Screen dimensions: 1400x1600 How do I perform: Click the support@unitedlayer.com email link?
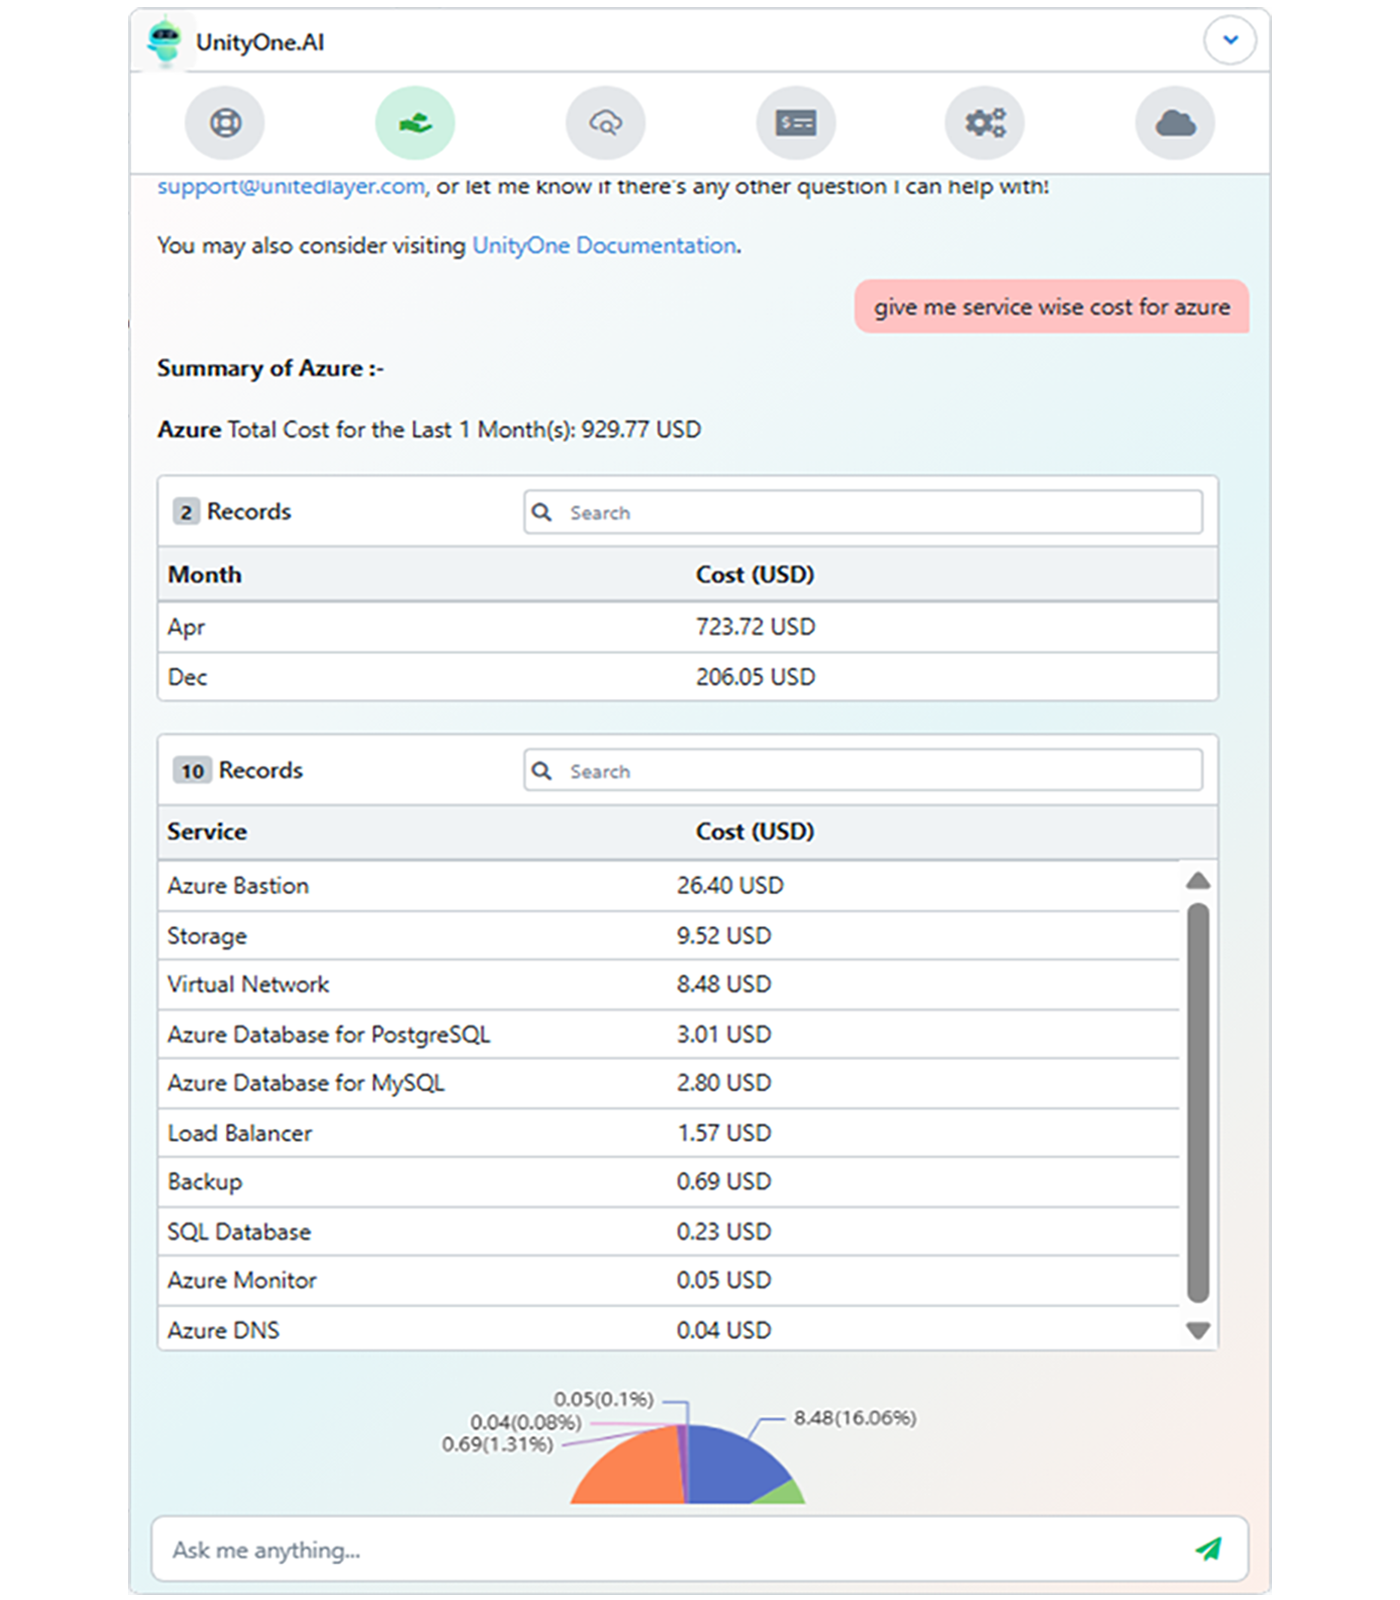[291, 186]
